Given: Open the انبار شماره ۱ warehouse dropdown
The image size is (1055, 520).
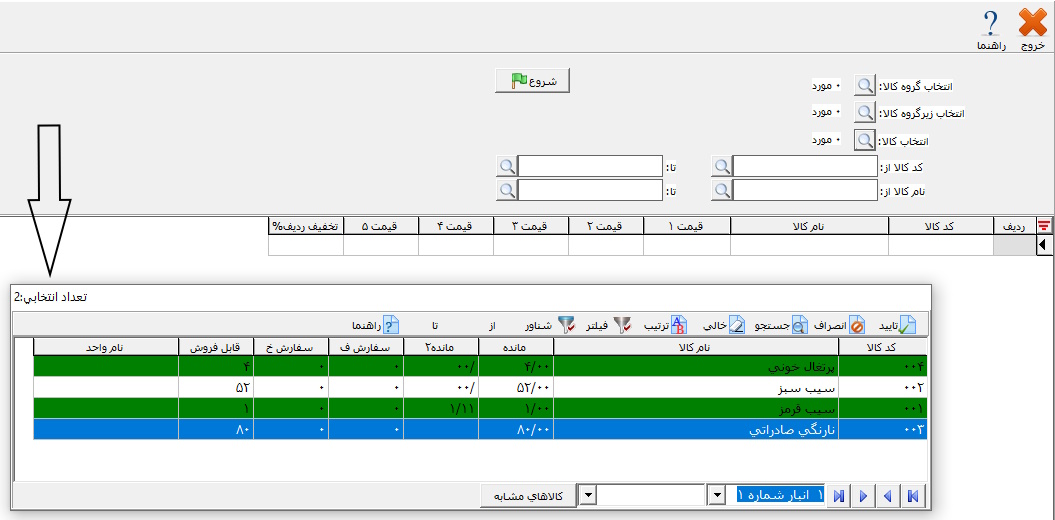Looking at the screenshot, I should pyautogui.click(x=716, y=496).
